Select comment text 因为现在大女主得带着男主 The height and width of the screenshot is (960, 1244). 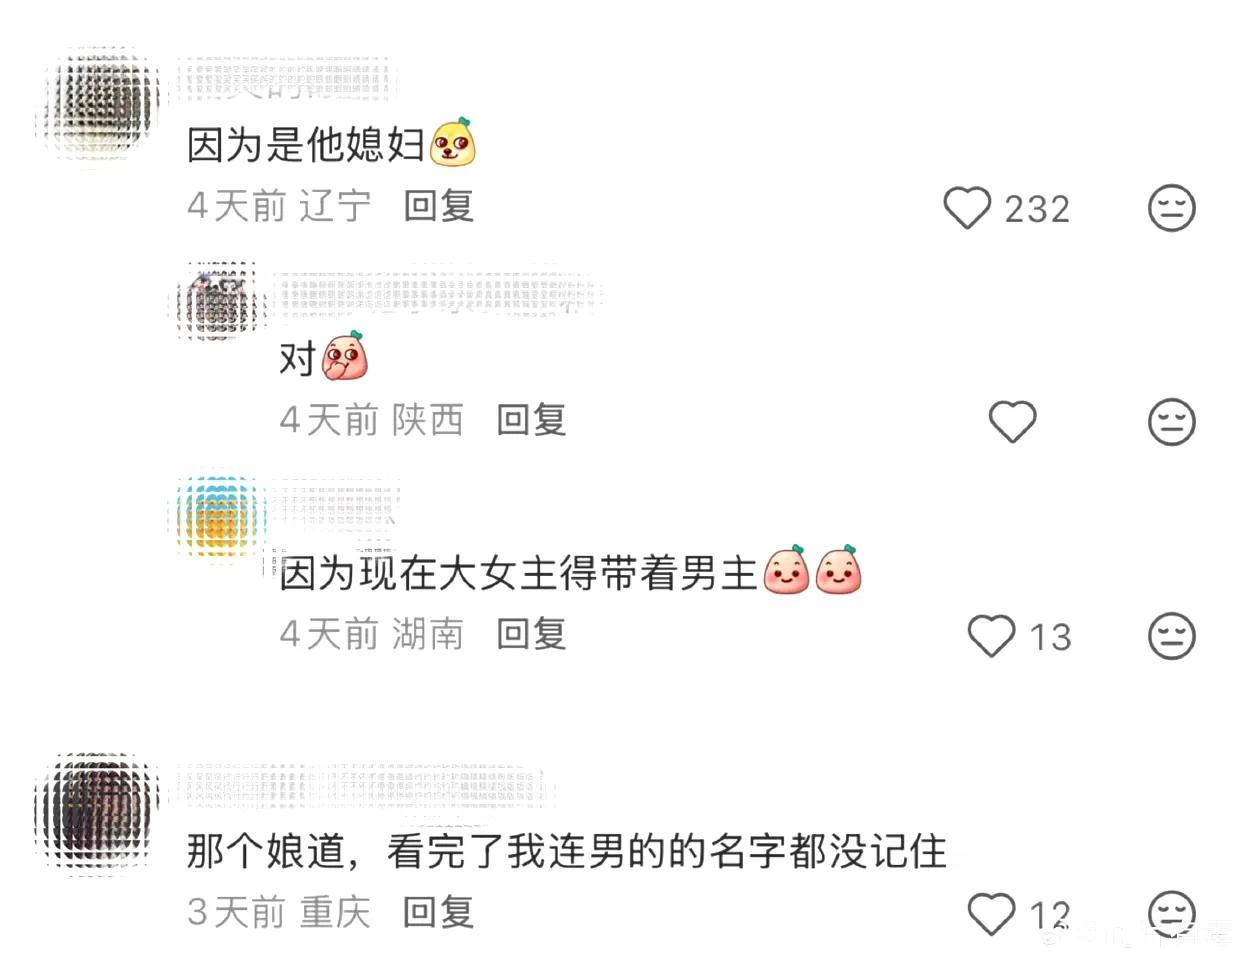[x=518, y=574]
